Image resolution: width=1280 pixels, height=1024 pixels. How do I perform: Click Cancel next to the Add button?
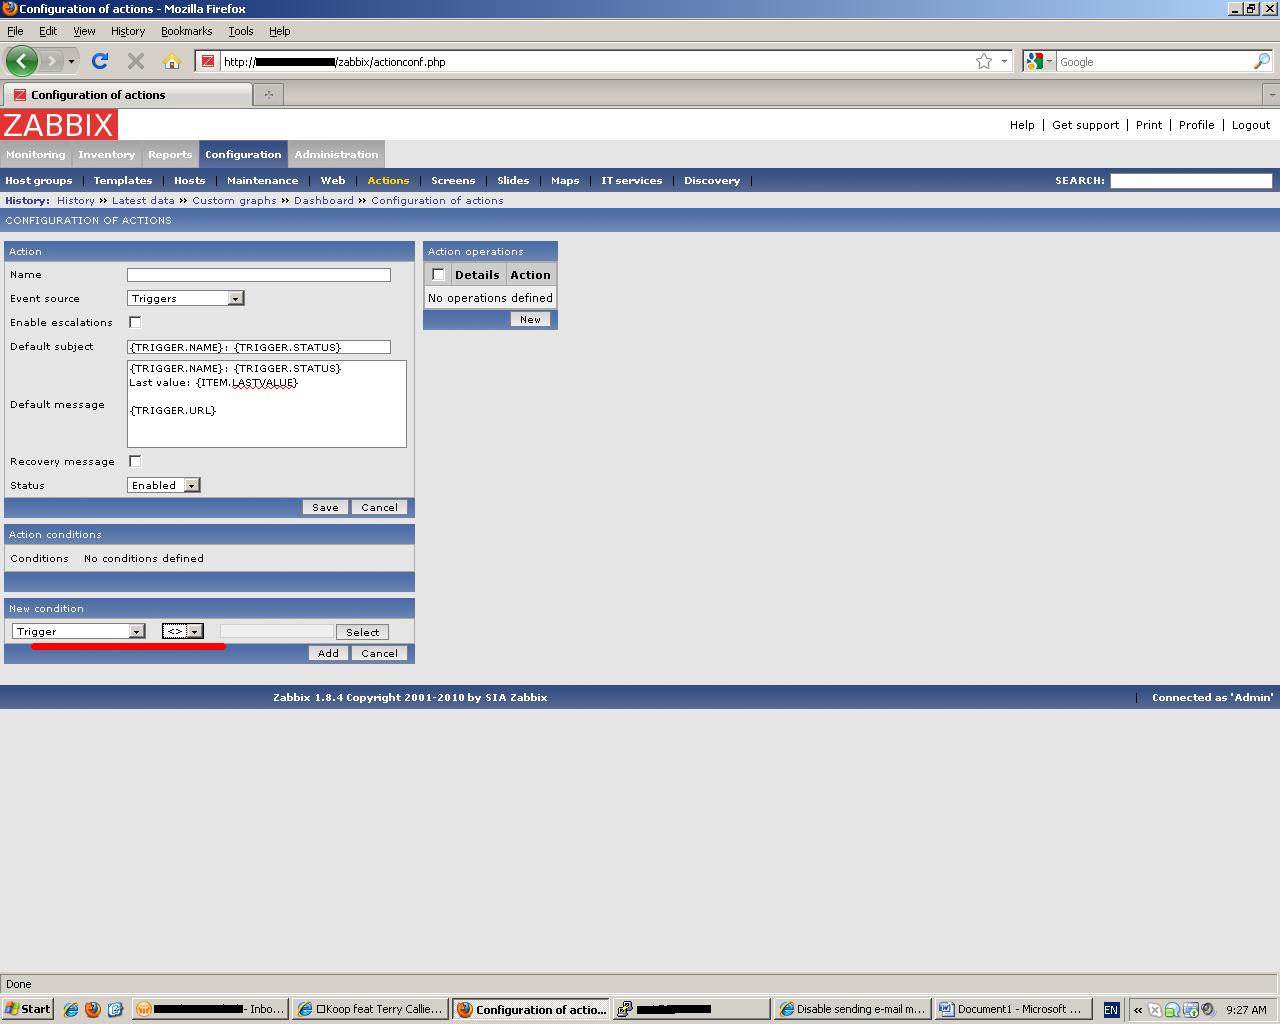[x=379, y=653]
